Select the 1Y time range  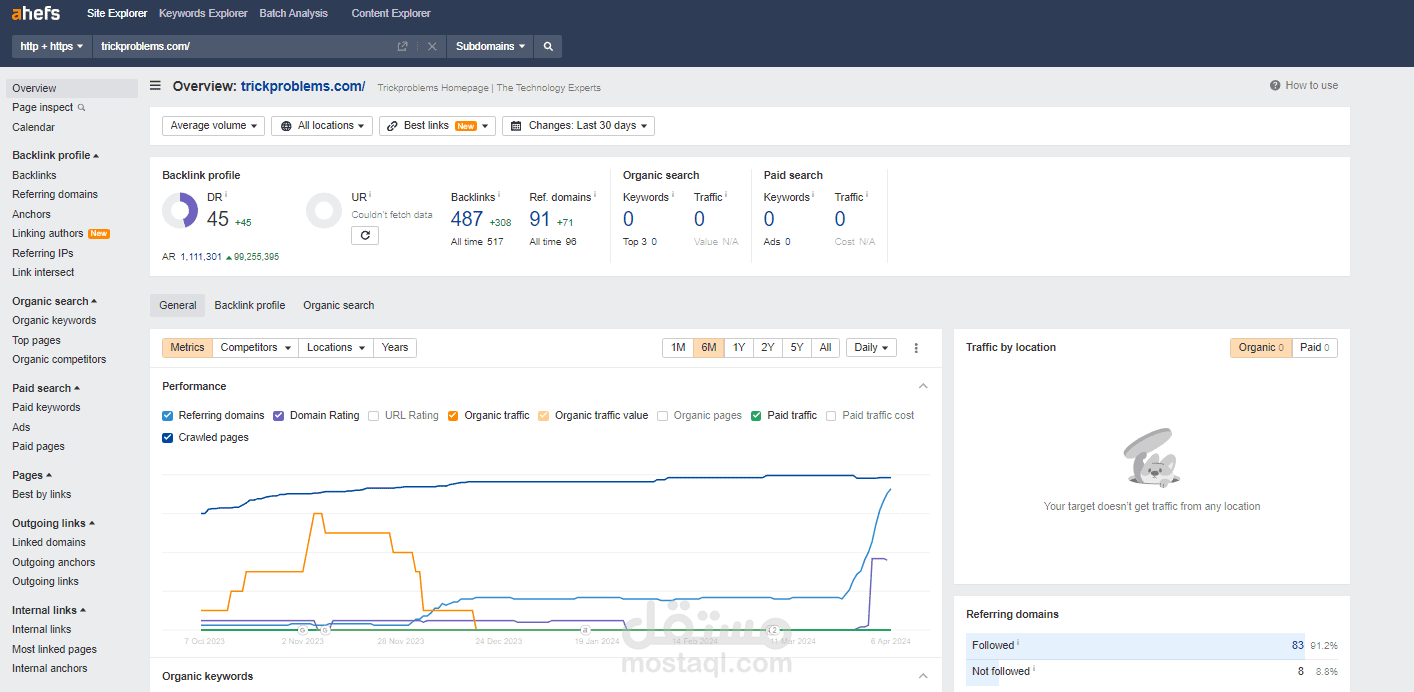click(x=739, y=348)
